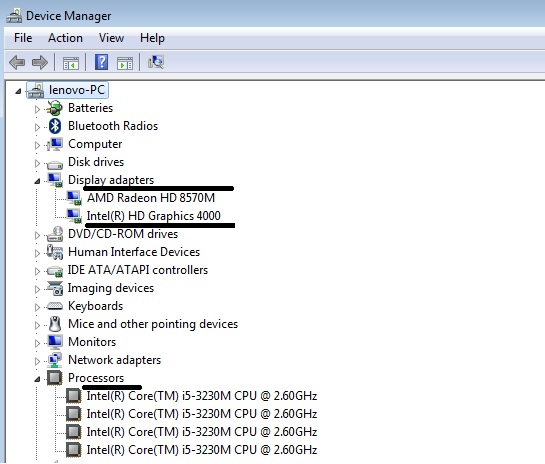Toggle the console tree pane icon
This screenshot has width=545, height=464.
71,63
